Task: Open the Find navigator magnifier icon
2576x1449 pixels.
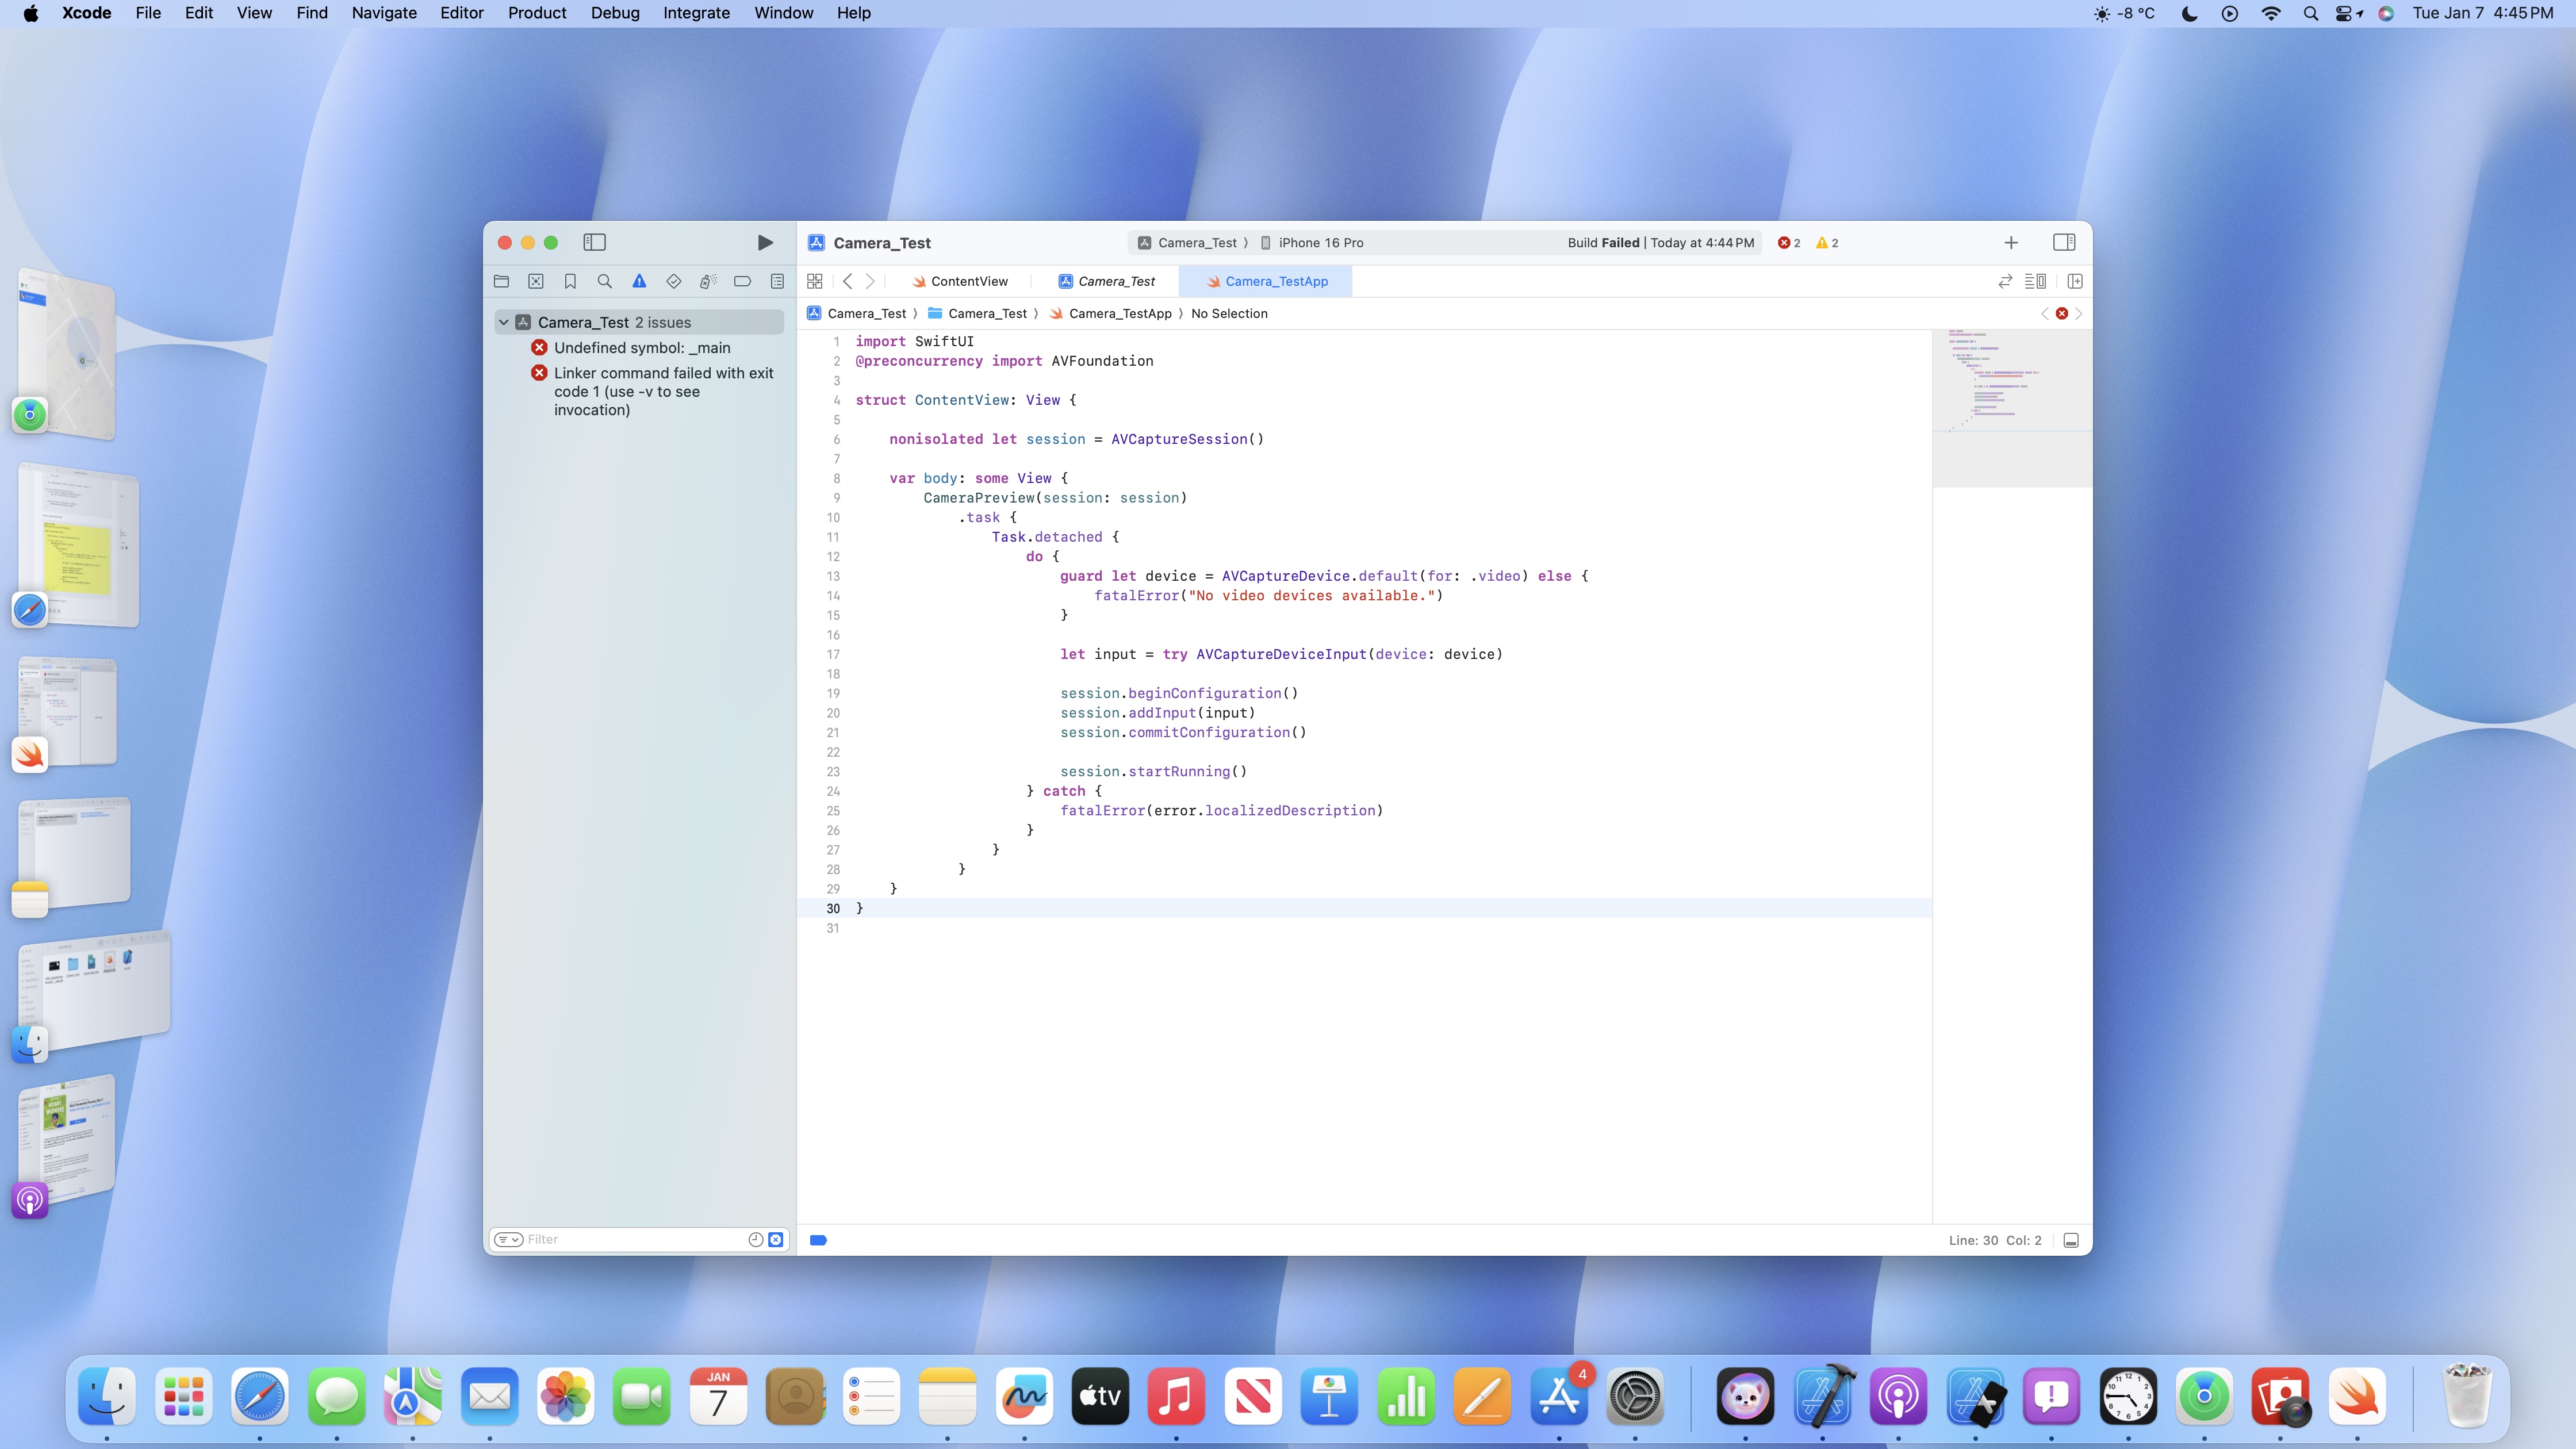Action: (x=605, y=281)
